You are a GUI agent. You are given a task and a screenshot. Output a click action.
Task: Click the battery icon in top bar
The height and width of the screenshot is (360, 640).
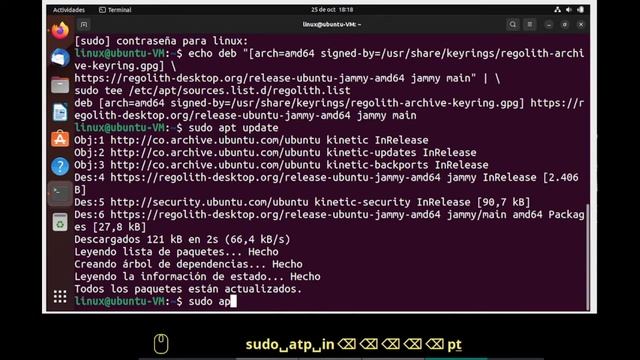(x=580, y=10)
